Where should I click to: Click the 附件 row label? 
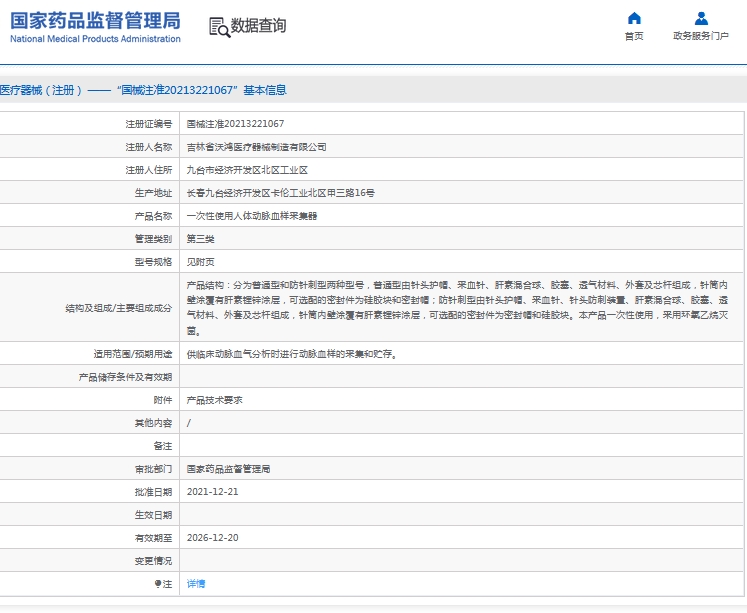point(163,400)
